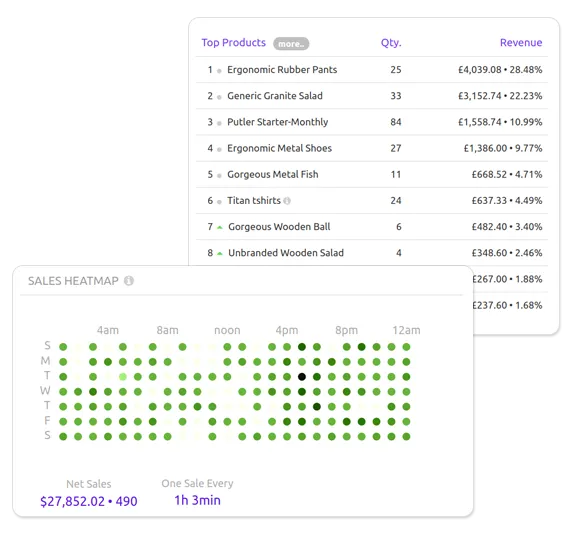Click the 8pm heatmap time label
Image resolution: width=576 pixels, height=534 pixels.
pyautogui.click(x=346, y=330)
